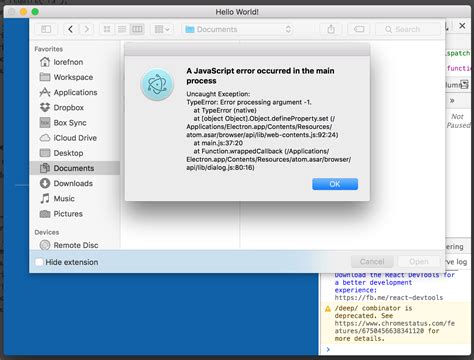Image resolution: width=474 pixels, height=360 pixels.
Task: Toggle the Hide extension checkbox
Action: (x=39, y=262)
